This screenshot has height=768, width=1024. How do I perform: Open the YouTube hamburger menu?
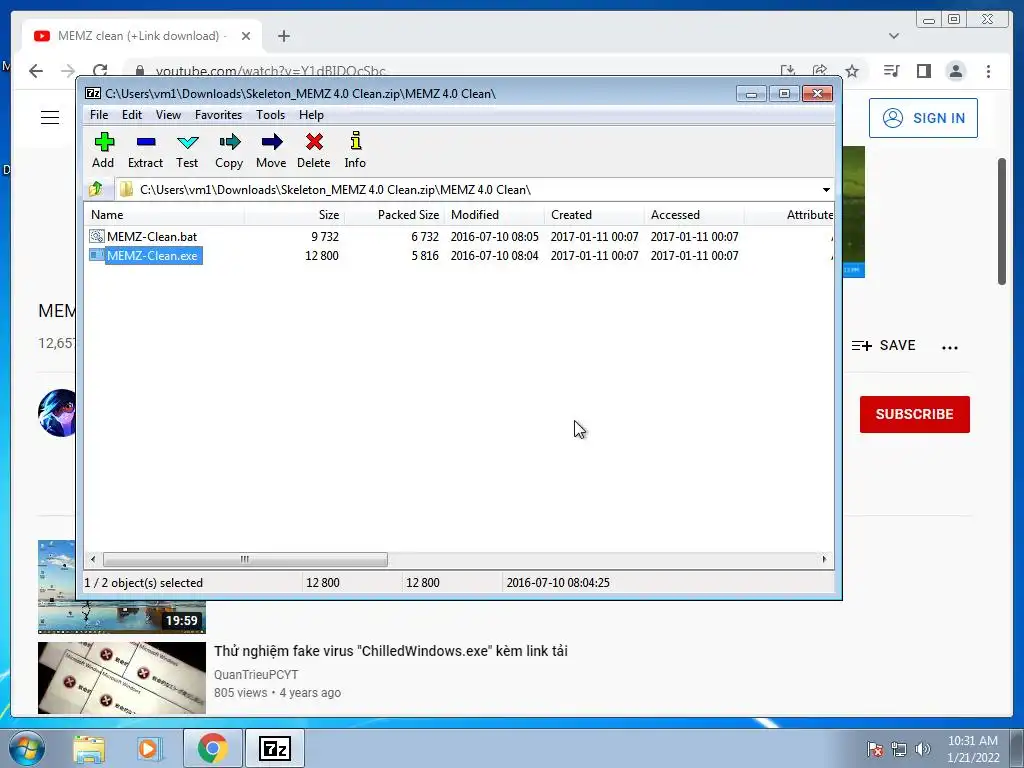(50, 118)
